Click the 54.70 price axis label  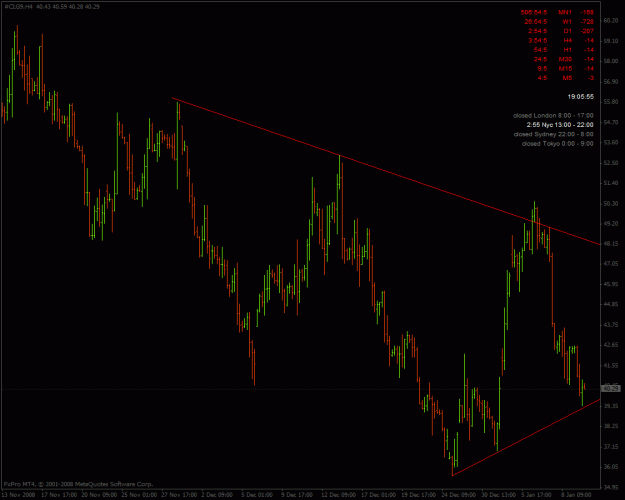(x=611, y=122)
